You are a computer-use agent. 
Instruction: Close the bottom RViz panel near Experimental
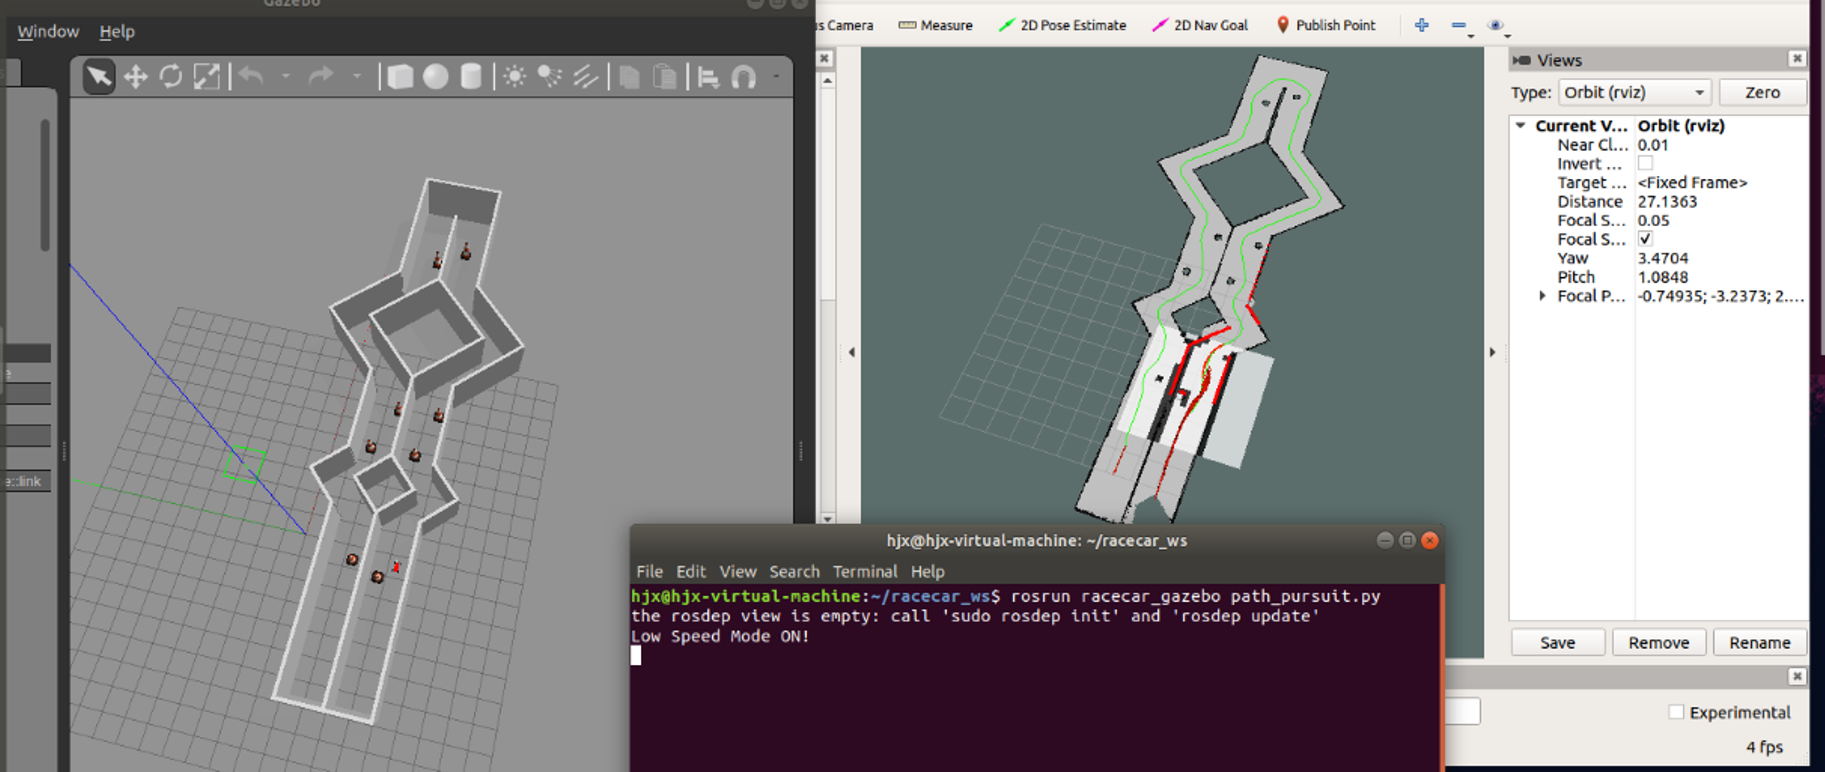1796,677
